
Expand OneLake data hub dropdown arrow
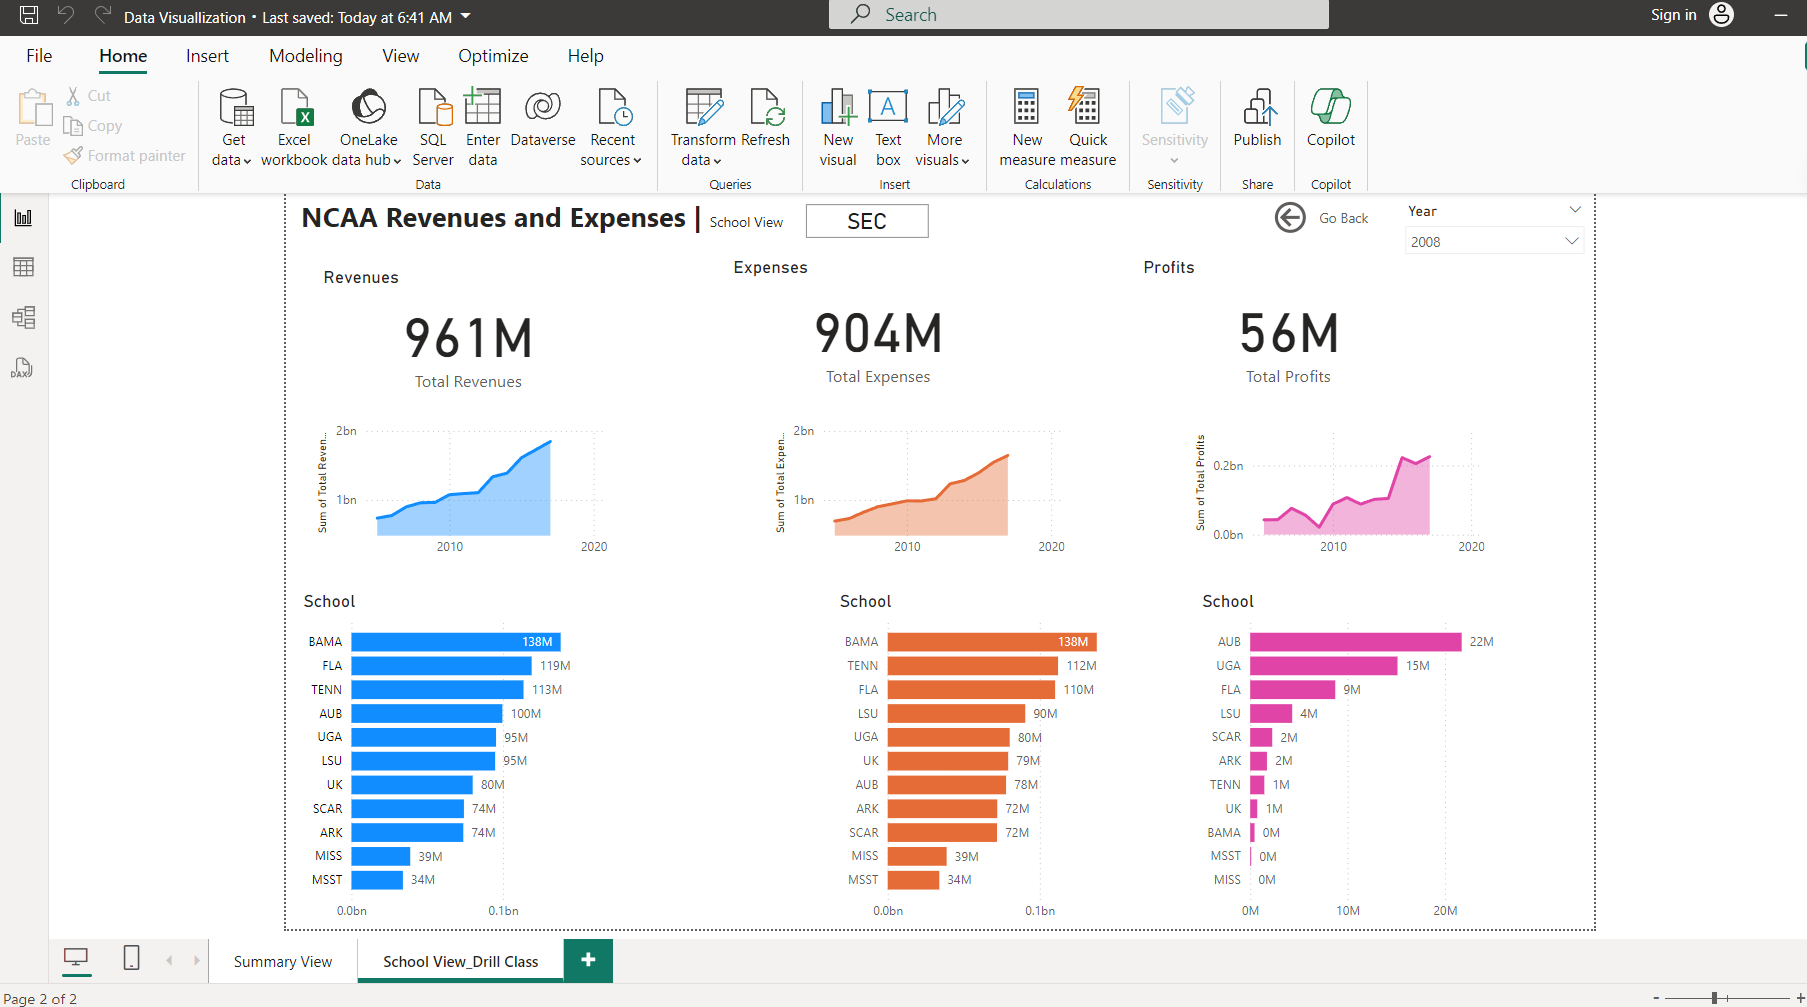click(397, 162)
